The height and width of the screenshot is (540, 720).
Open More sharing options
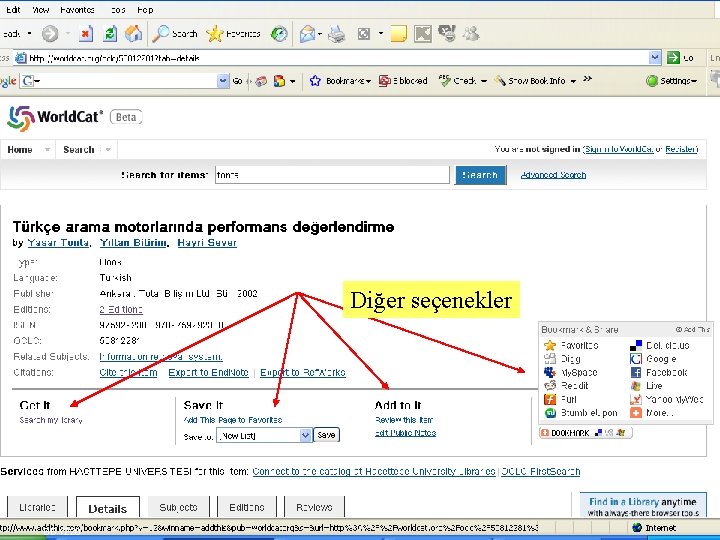(652, 412)
